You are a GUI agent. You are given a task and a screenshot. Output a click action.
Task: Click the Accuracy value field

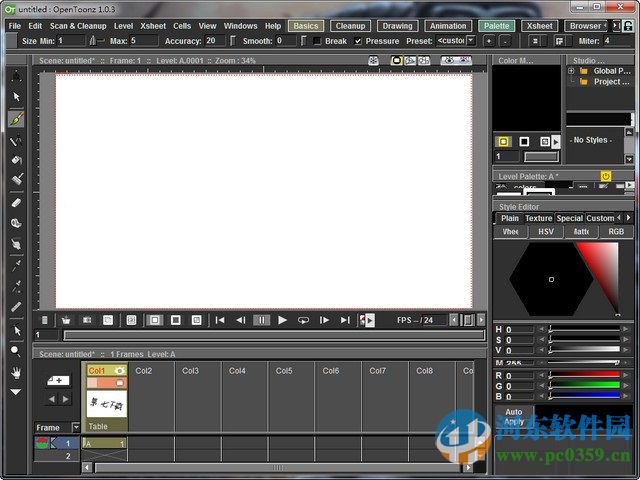pos(215,41)
